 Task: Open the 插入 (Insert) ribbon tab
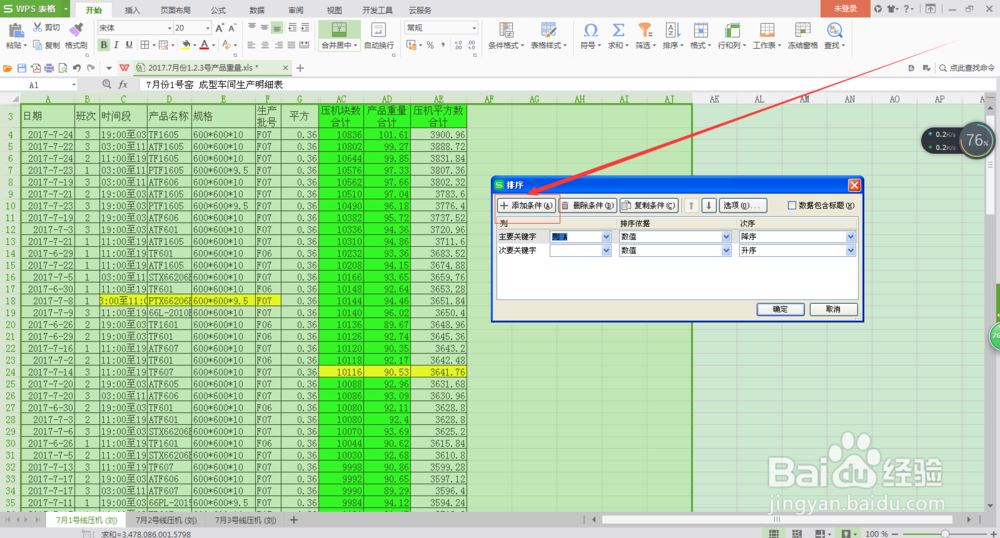pyautogui.click(x=132, y=10)
